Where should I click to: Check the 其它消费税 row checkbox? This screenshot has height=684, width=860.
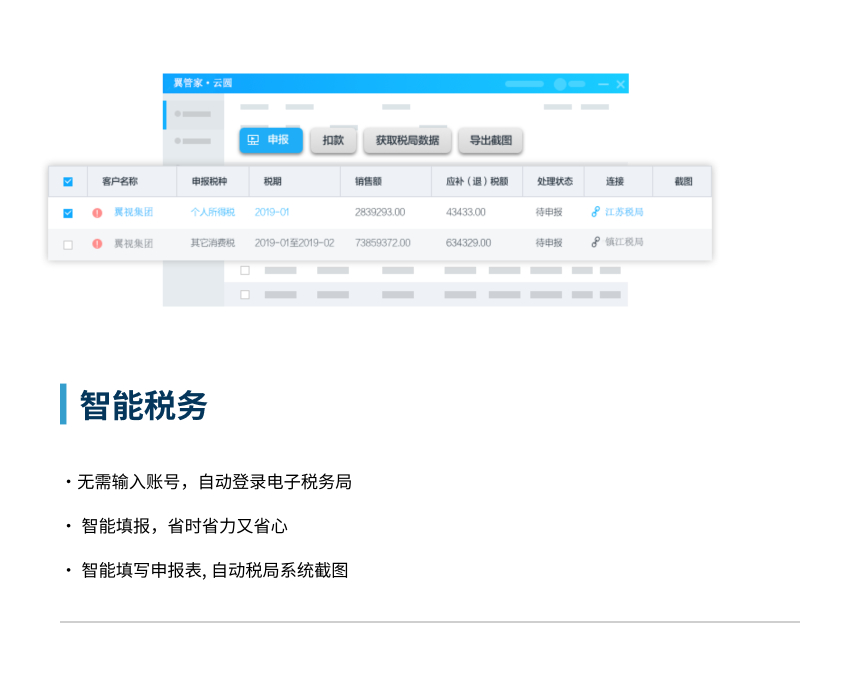(x=68, y=244)
